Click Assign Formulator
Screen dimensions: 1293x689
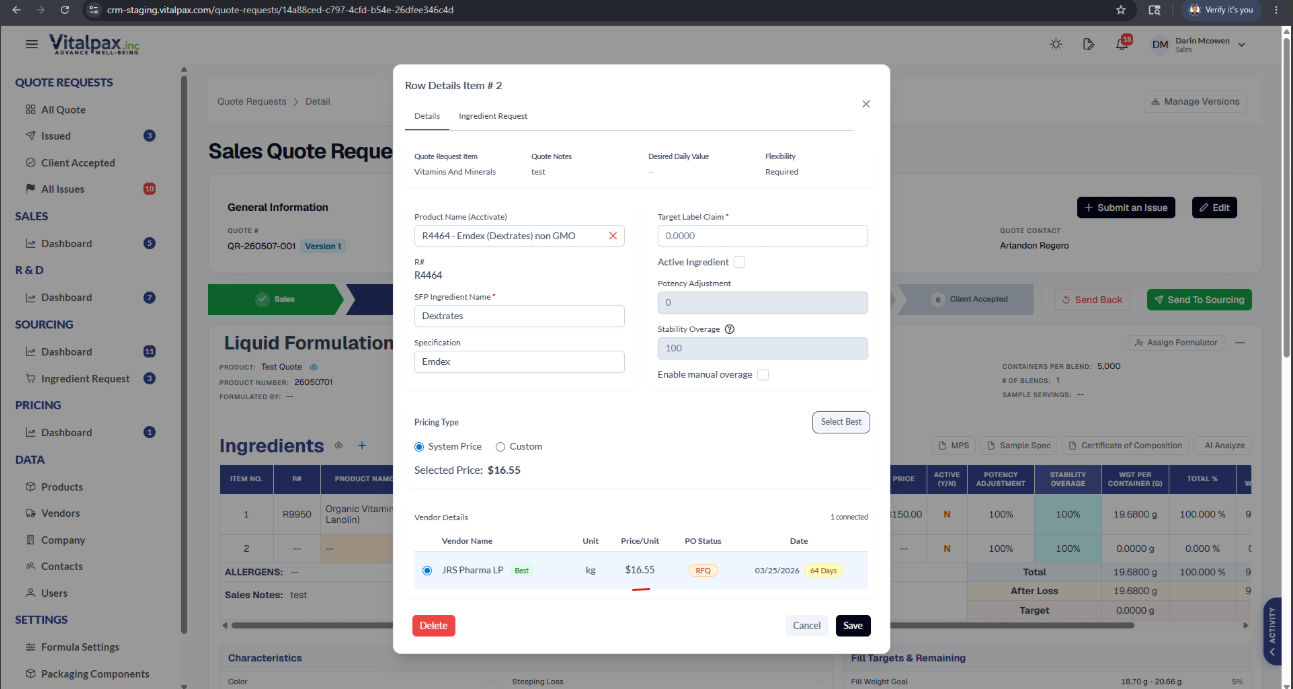[1176, 342]
